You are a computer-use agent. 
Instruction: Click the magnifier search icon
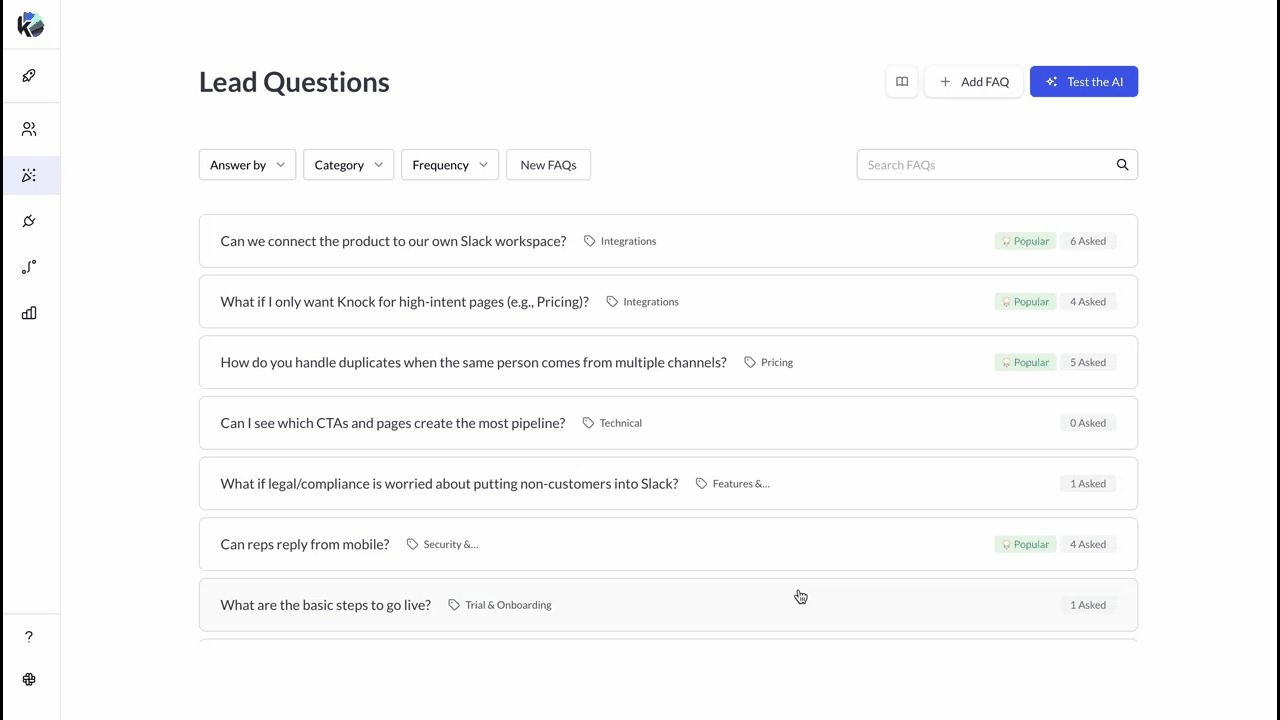(x=1122, y=165)
